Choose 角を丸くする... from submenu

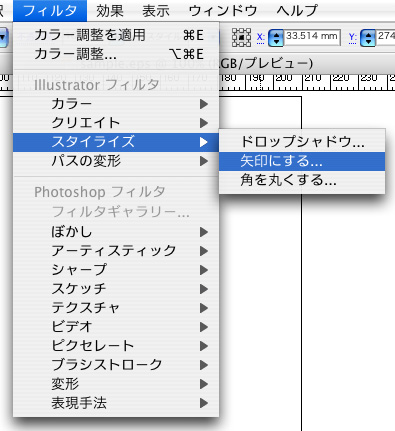[x=302, y=180]
